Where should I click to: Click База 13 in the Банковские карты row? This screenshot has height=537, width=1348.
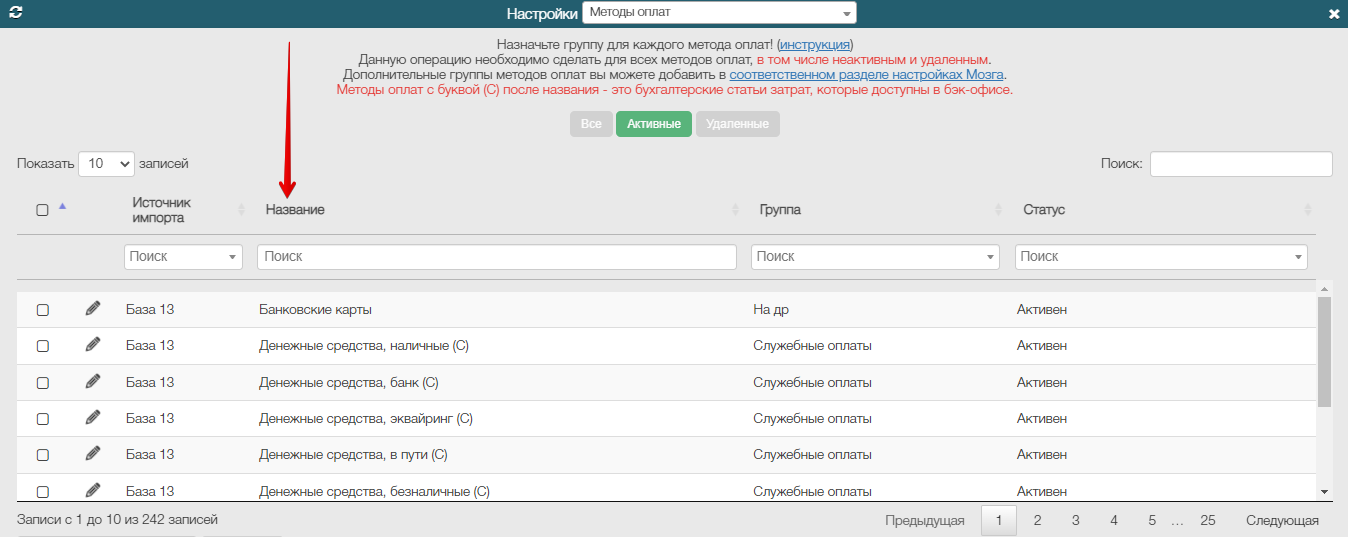(150, 310)
